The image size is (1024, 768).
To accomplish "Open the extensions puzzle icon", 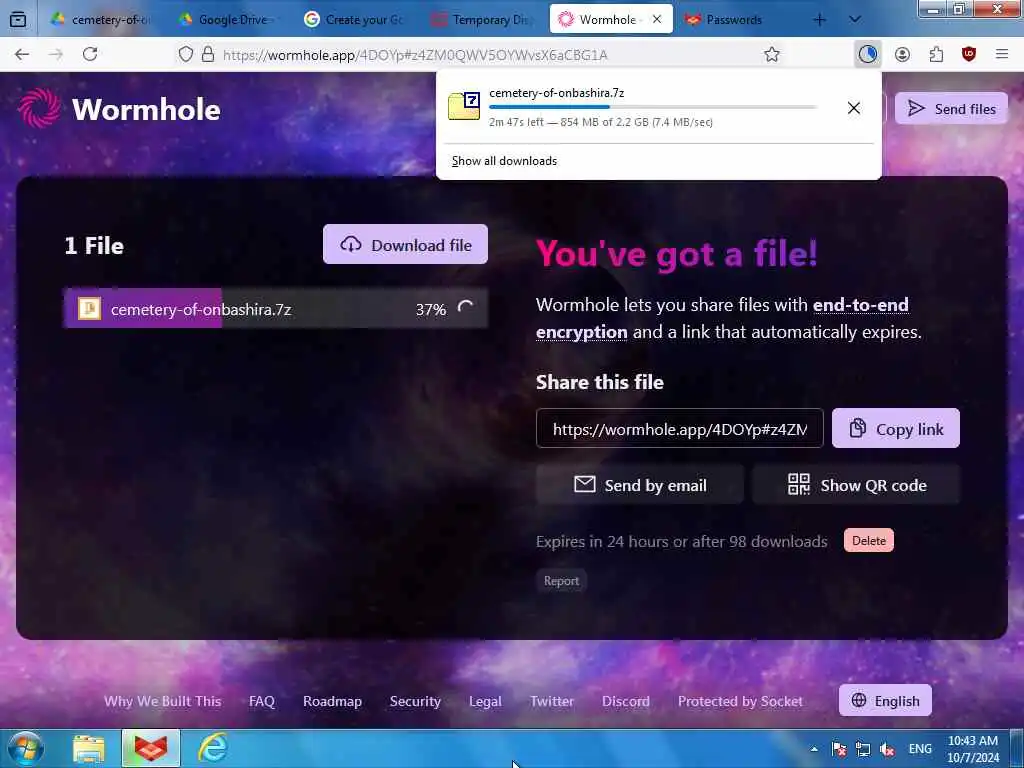I will coord(936,54).
